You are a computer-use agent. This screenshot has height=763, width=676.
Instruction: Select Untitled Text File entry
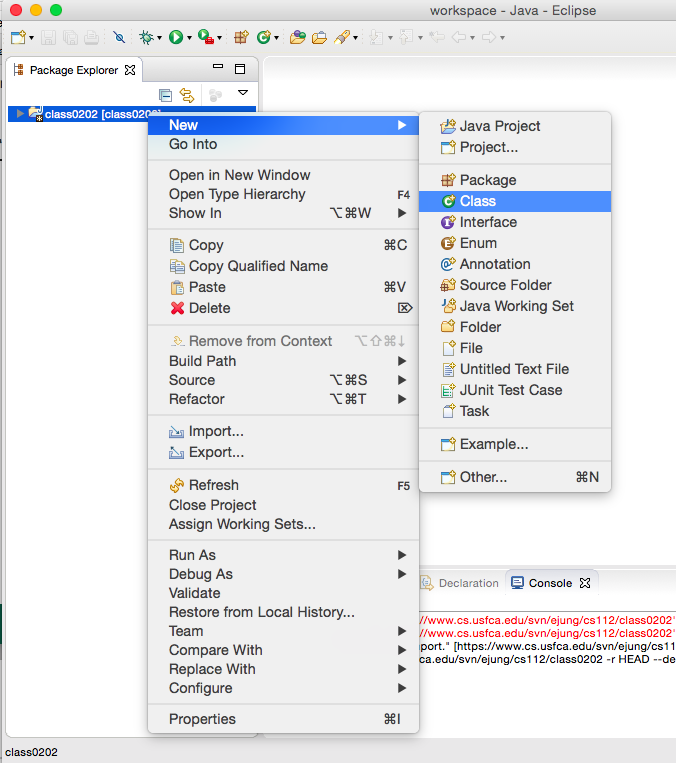(x=515, y=369)
